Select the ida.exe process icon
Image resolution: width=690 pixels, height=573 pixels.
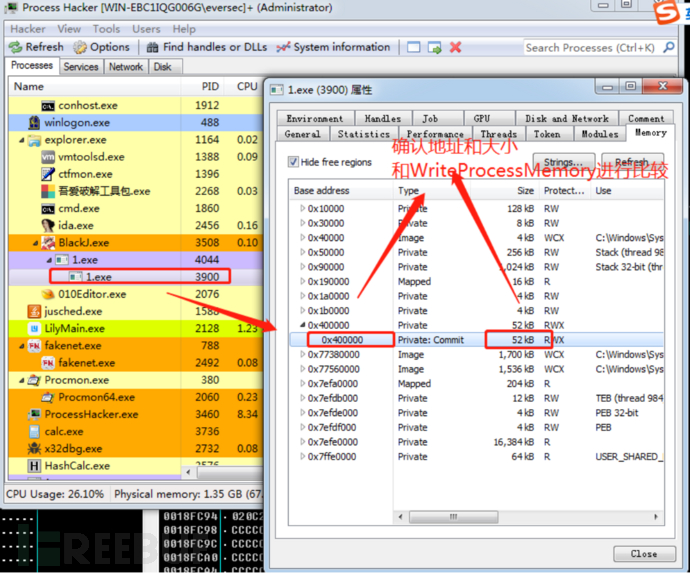(x=49, y=226)
